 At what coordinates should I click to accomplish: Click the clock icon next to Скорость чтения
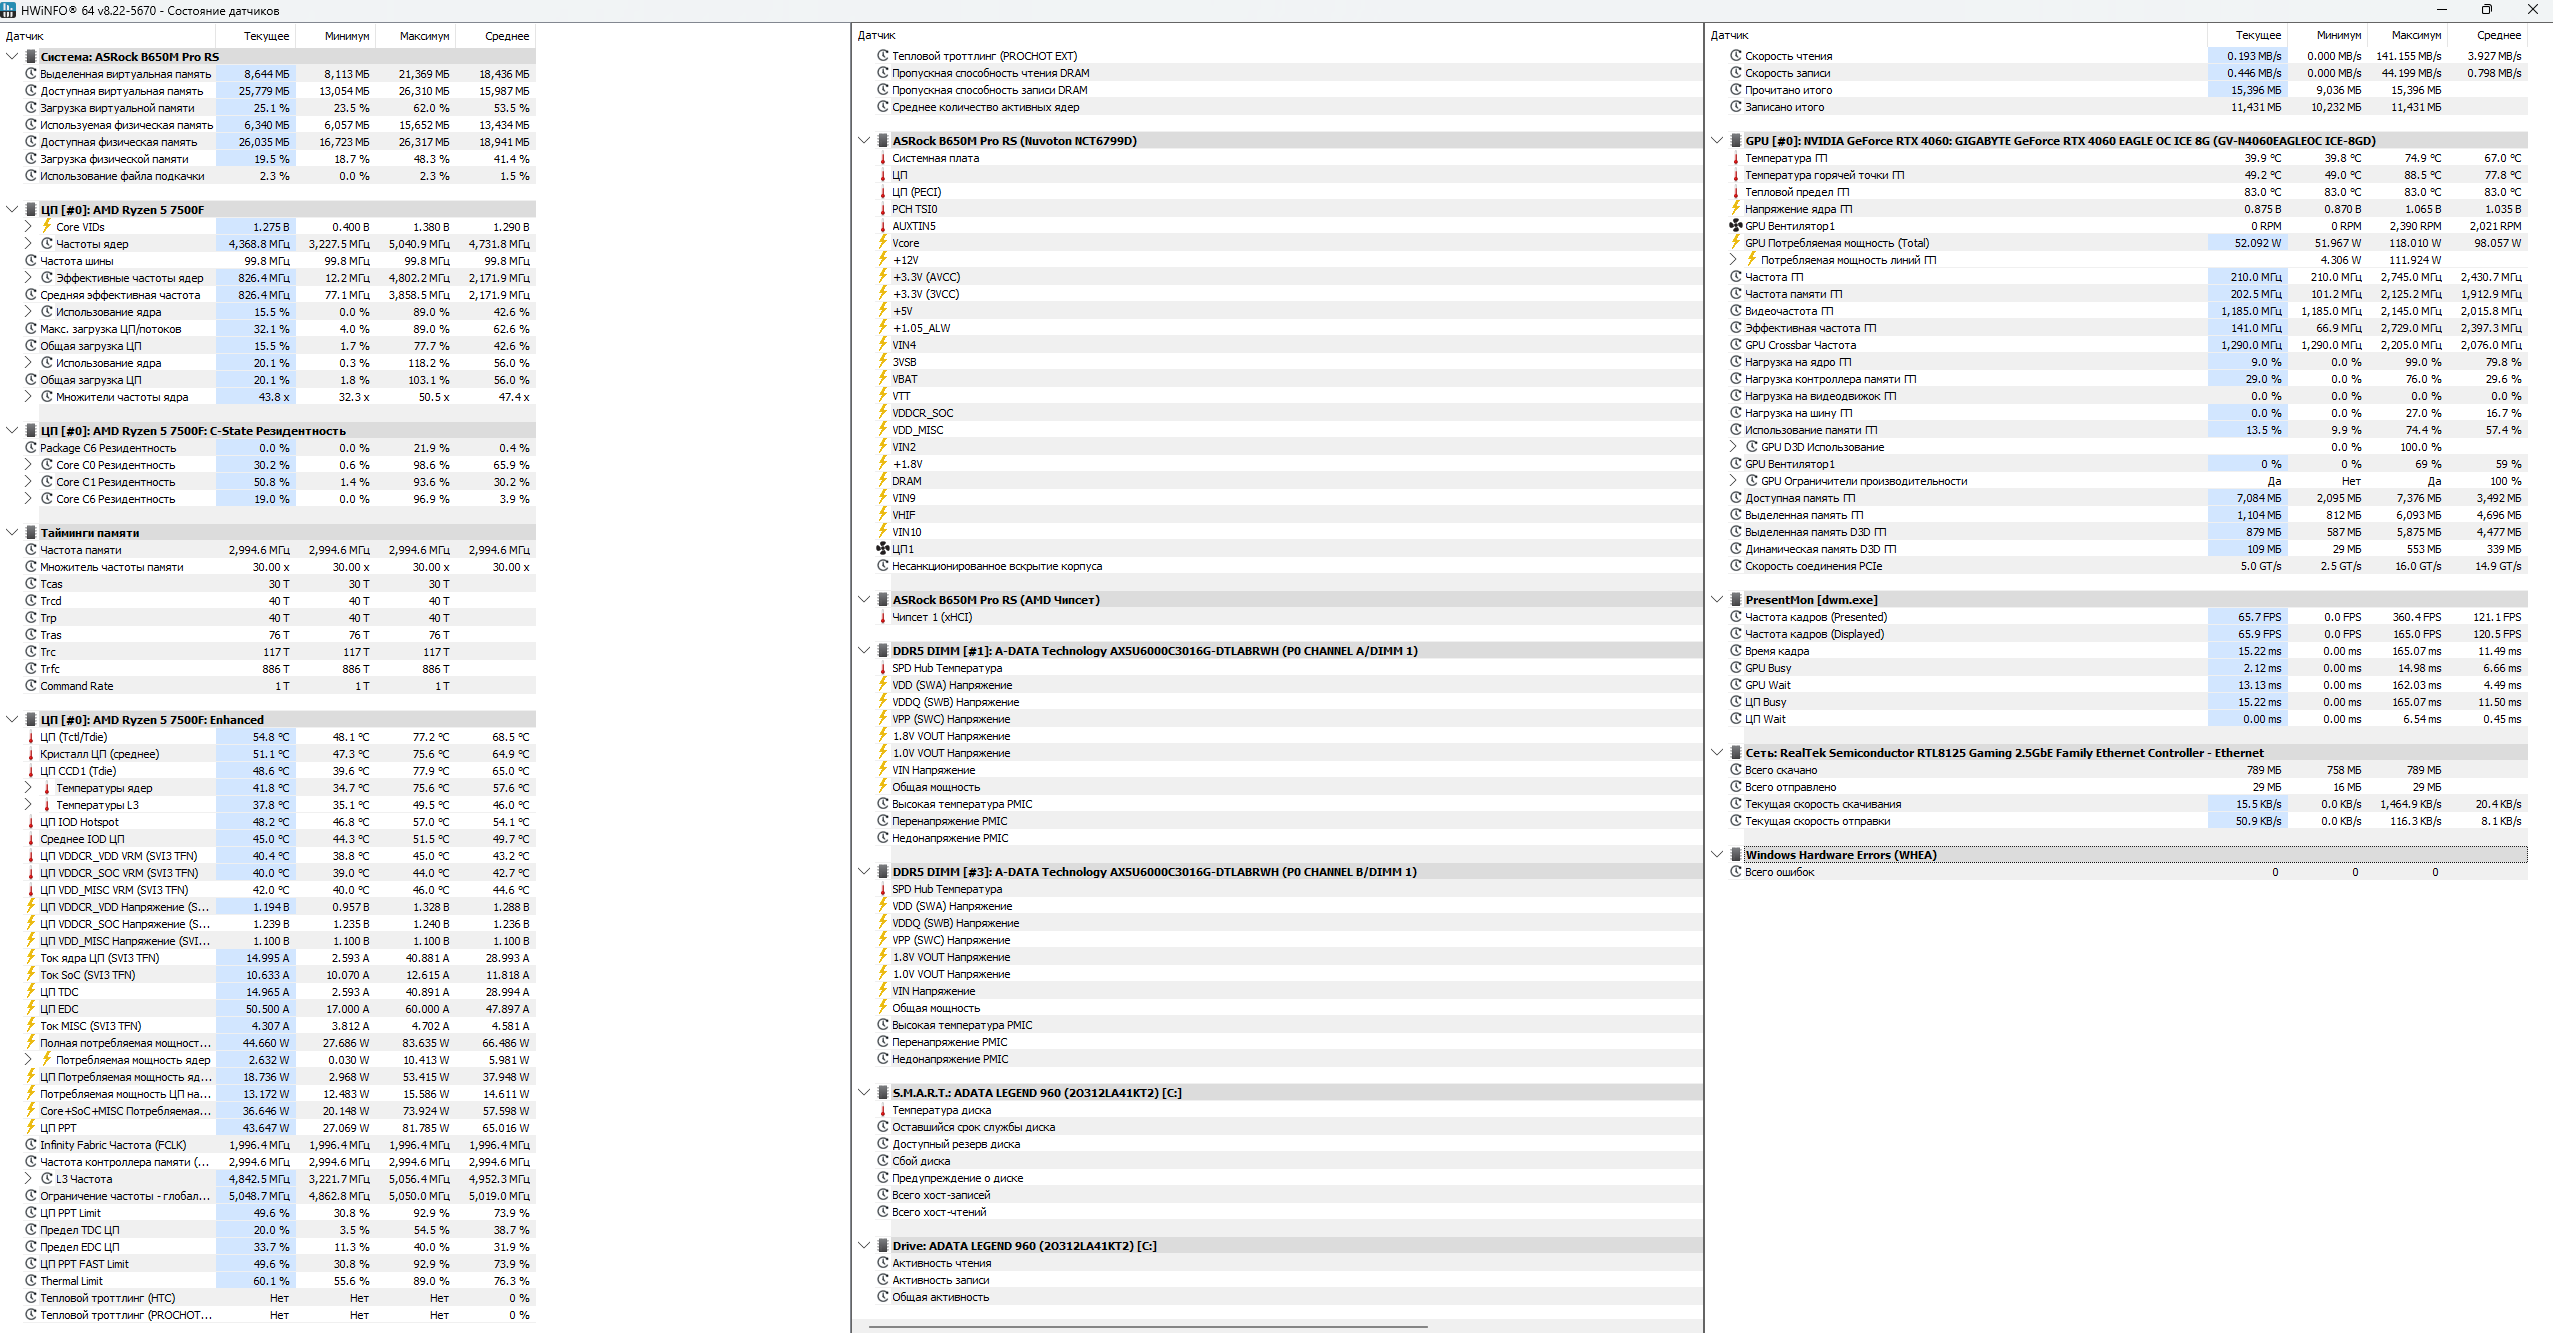1736,56
